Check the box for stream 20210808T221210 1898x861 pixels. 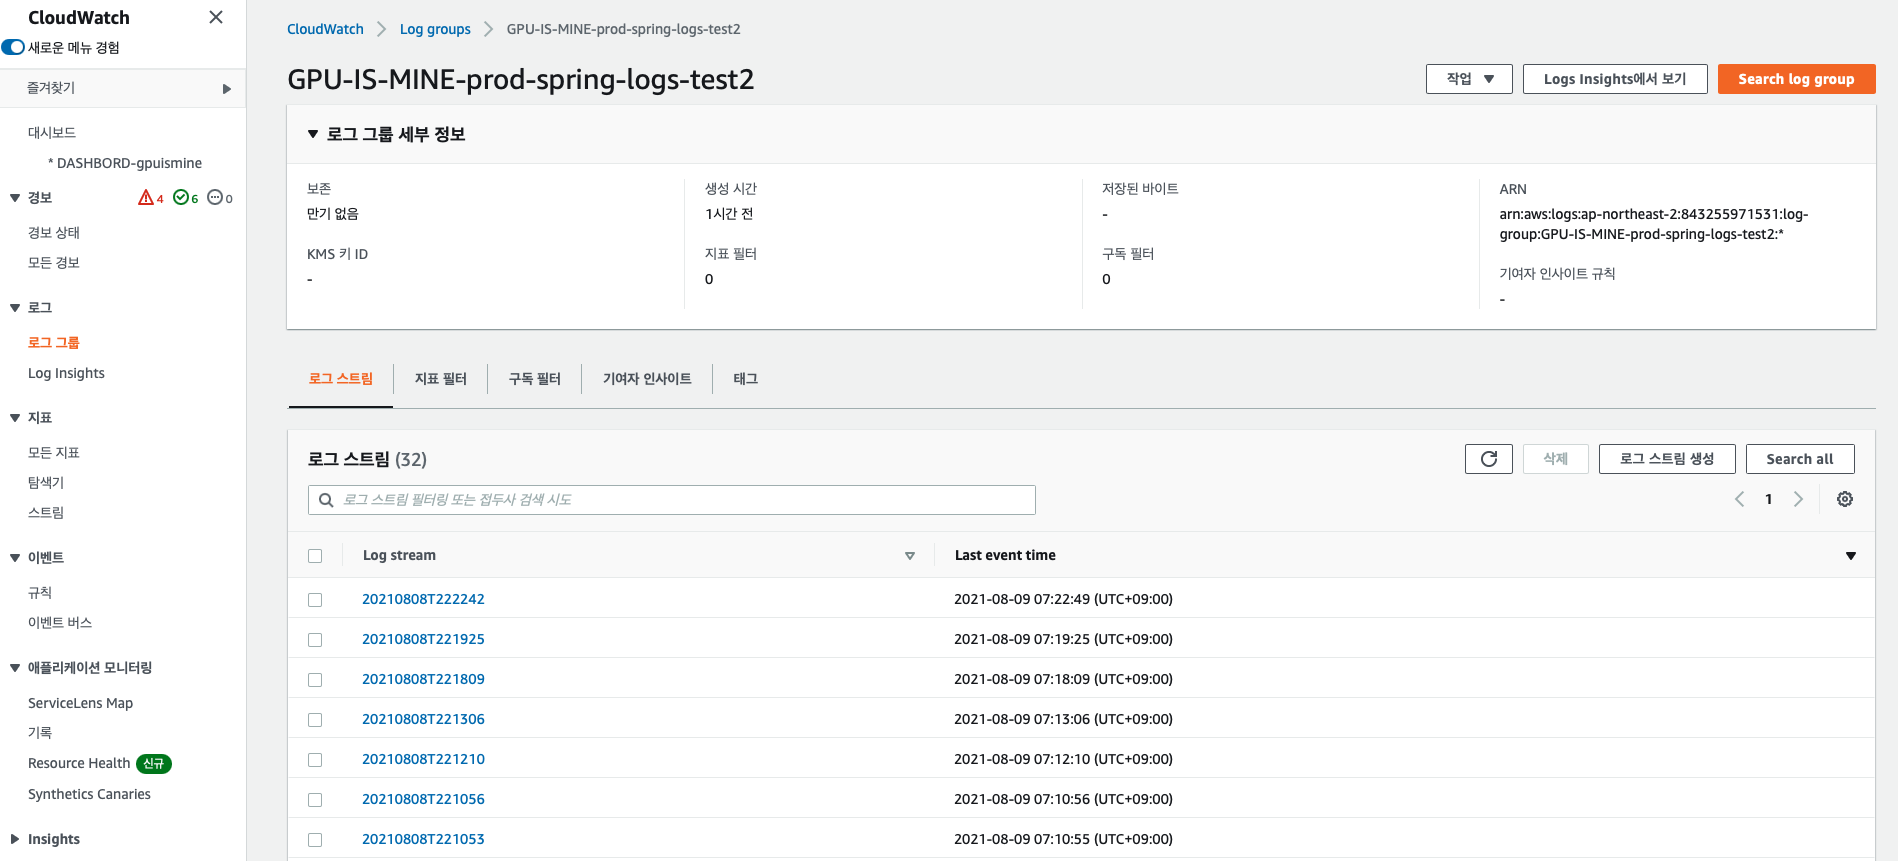315,760
